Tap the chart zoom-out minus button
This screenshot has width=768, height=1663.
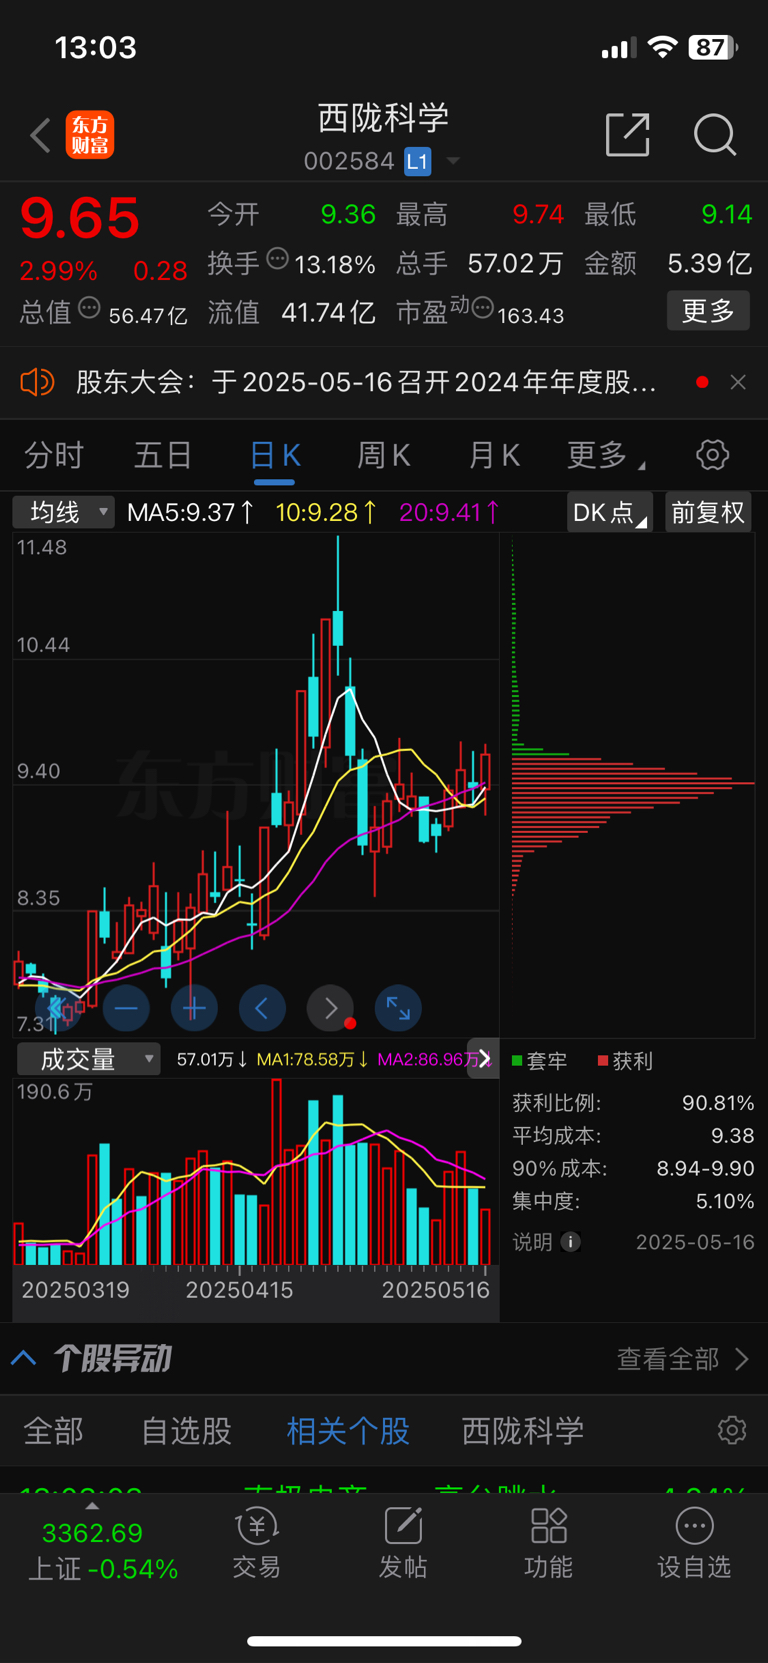coord(126,1008)
